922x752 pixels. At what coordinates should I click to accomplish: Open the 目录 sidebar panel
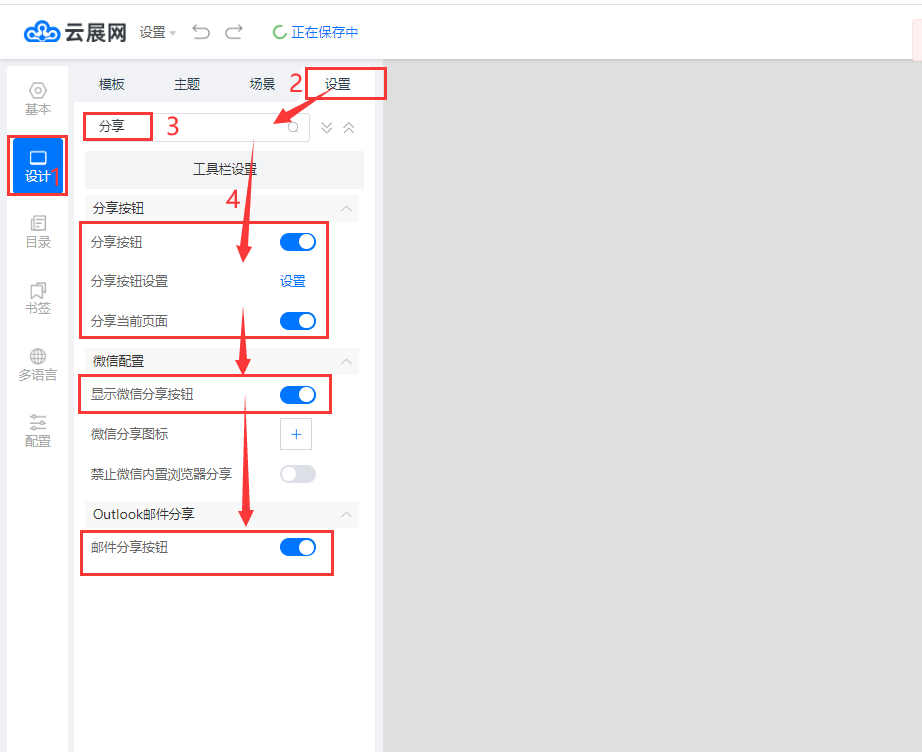(38, 231)
